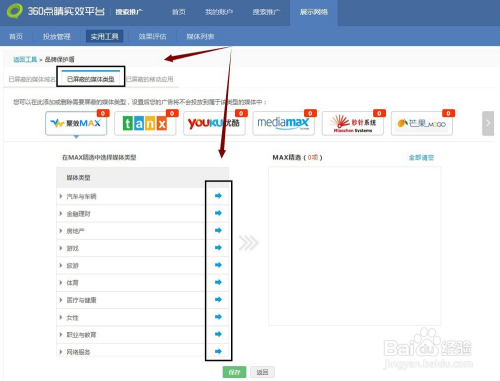Open 我的账户 in the top navigation

(219, 12)
